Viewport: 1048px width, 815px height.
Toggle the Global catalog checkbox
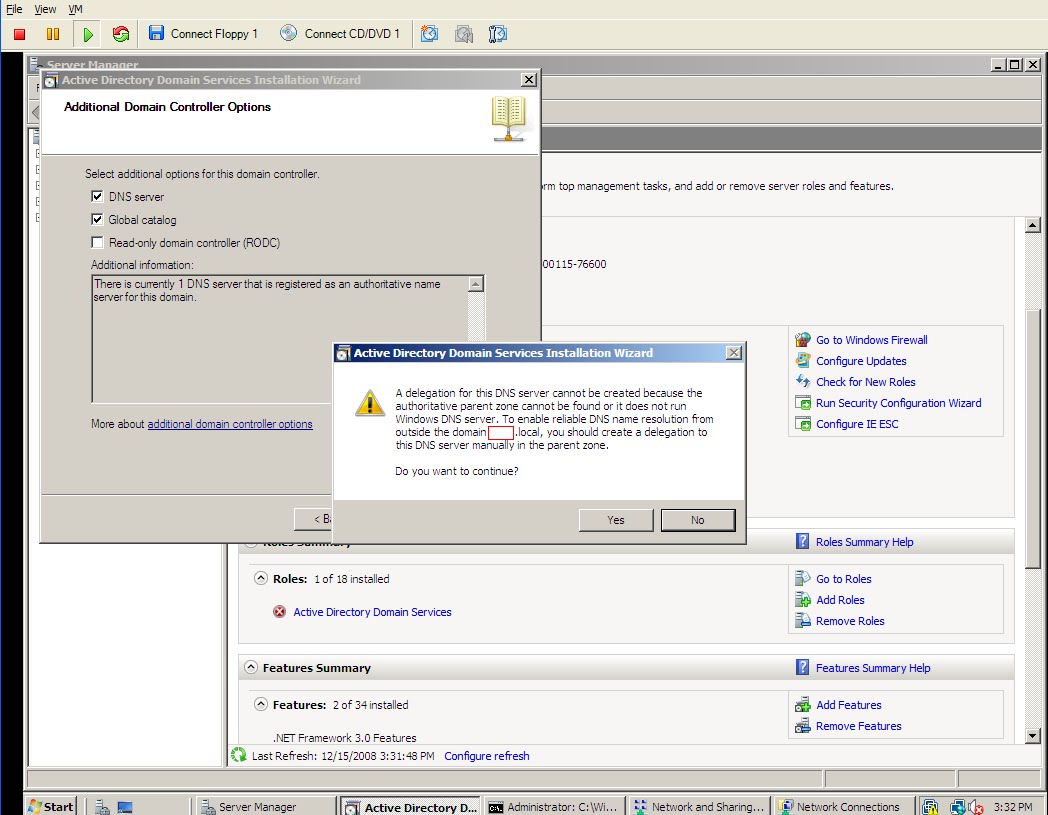(x=98, y=219)
